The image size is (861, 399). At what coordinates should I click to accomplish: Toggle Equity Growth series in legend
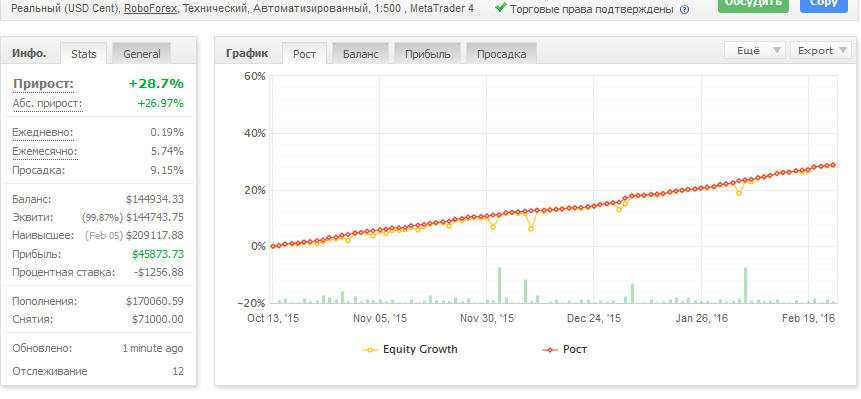click(x=410, y=349)
